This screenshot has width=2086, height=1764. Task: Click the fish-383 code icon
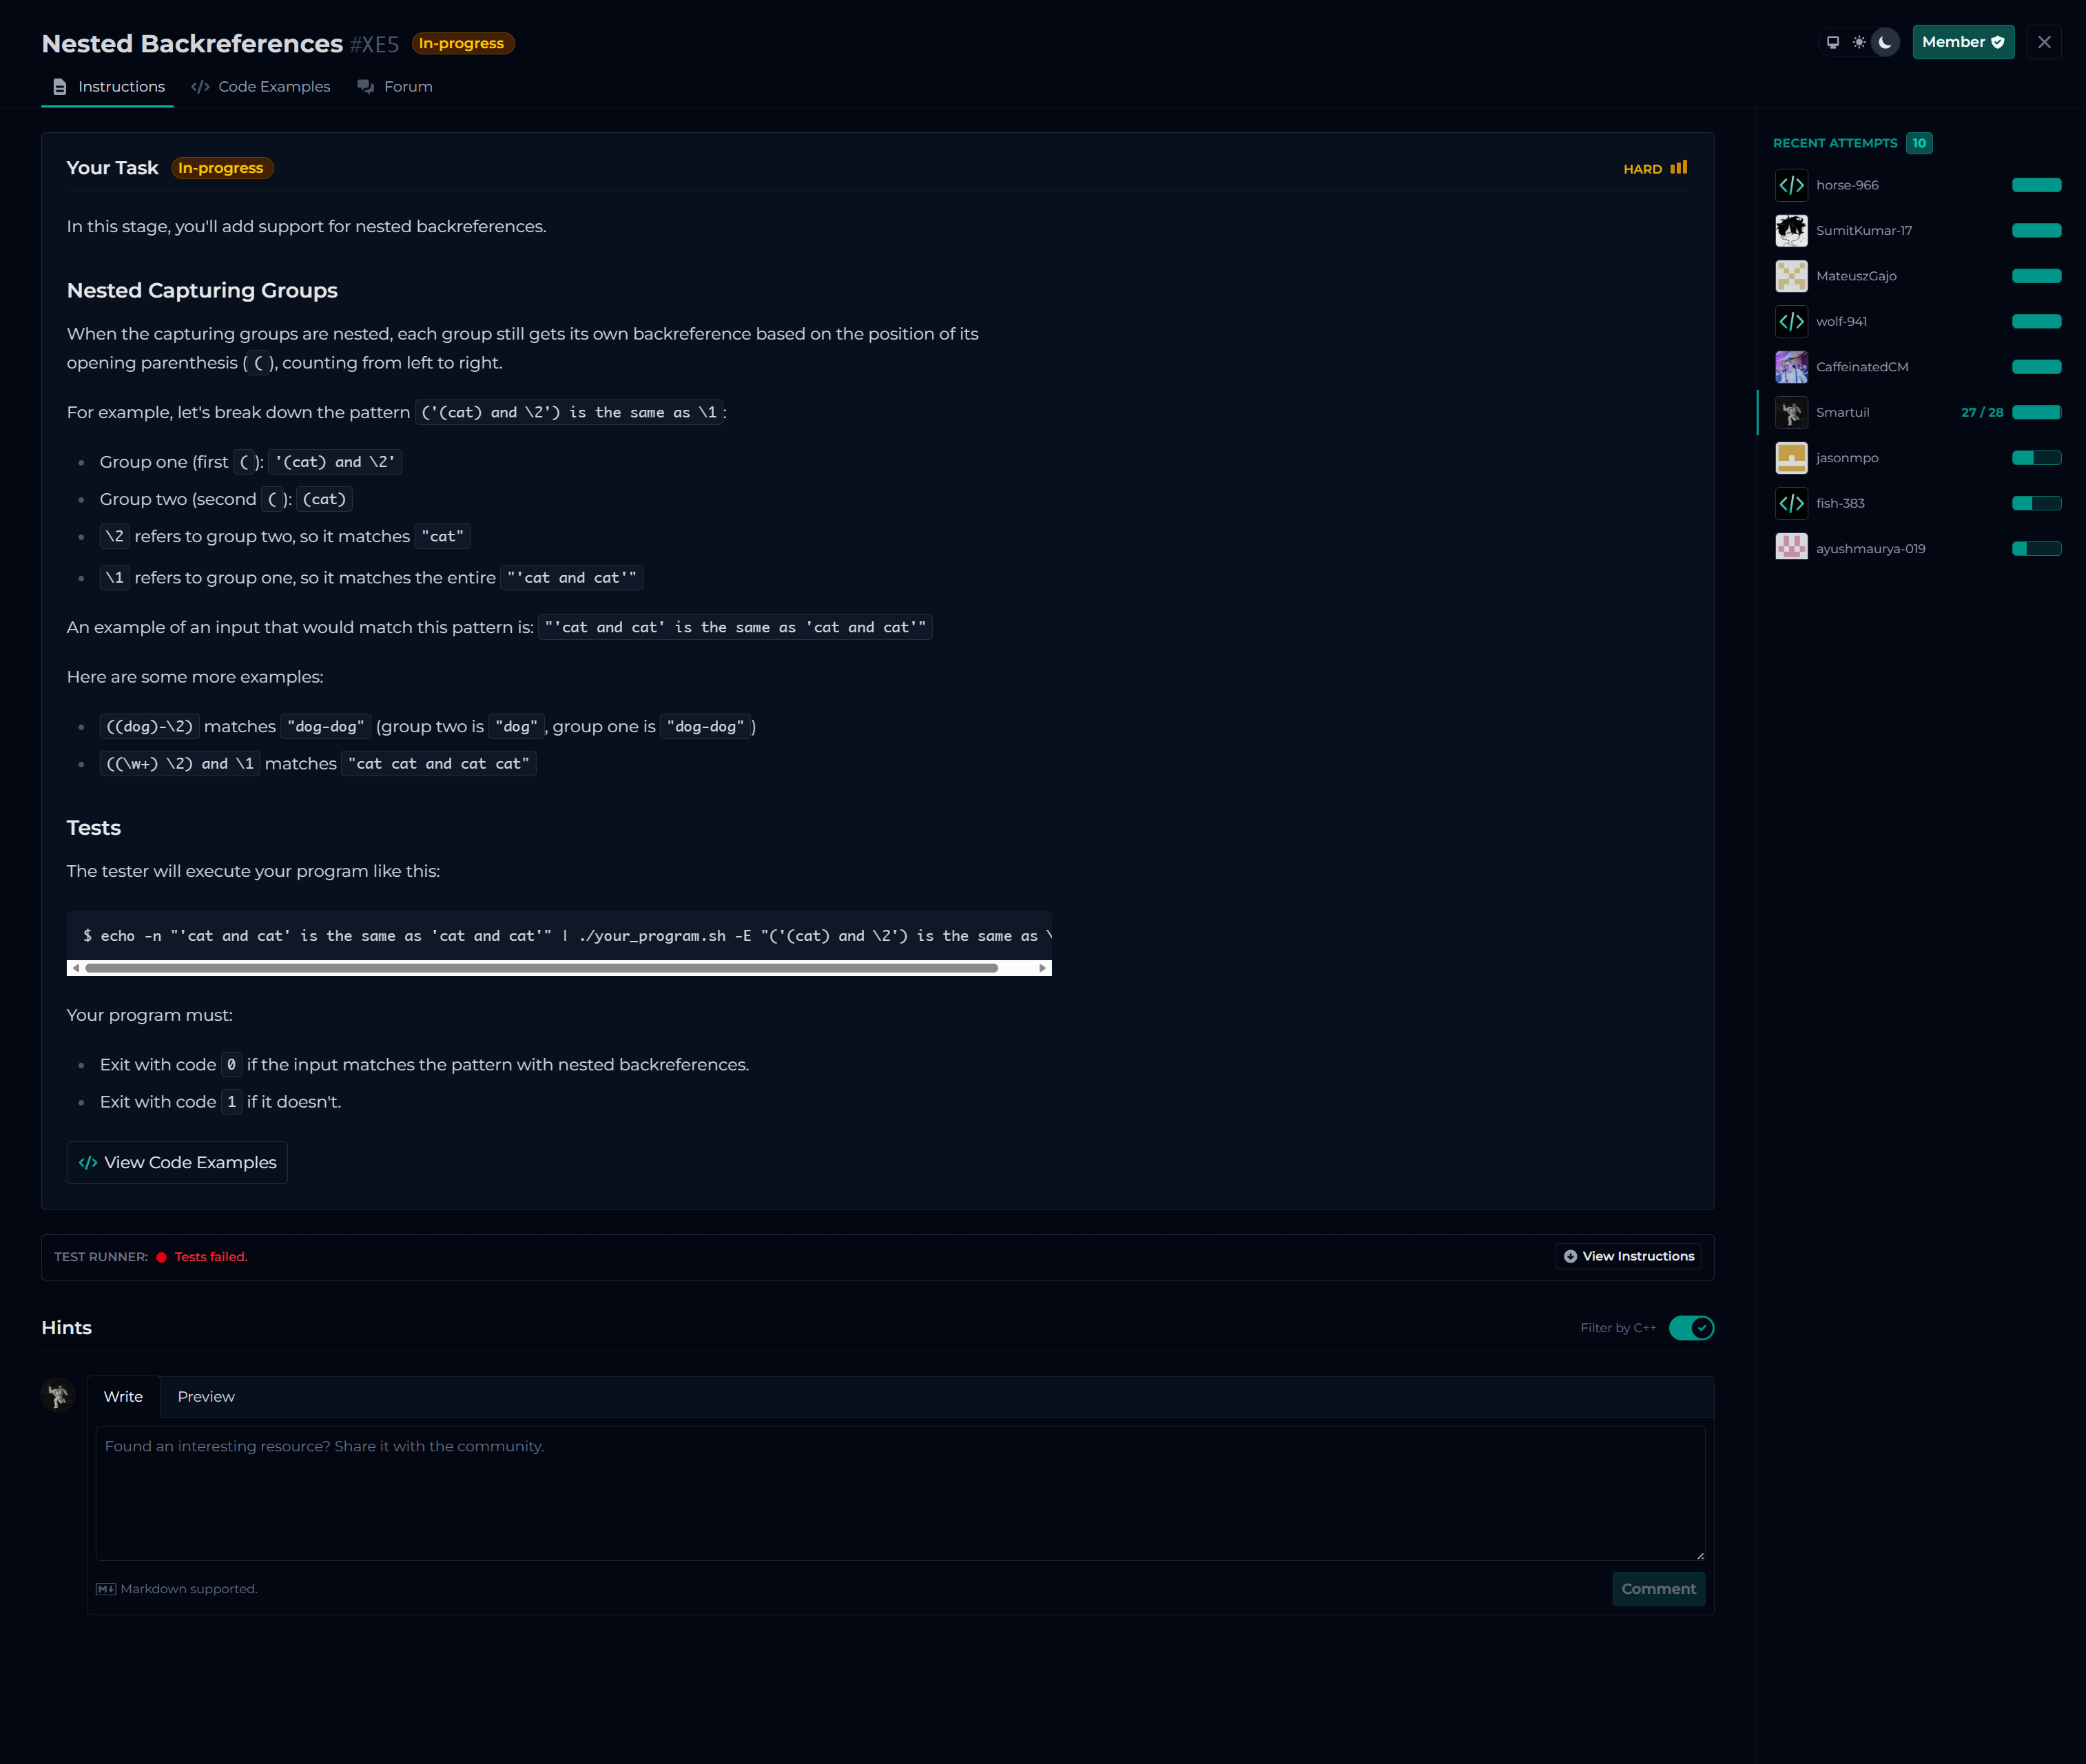1791,503
